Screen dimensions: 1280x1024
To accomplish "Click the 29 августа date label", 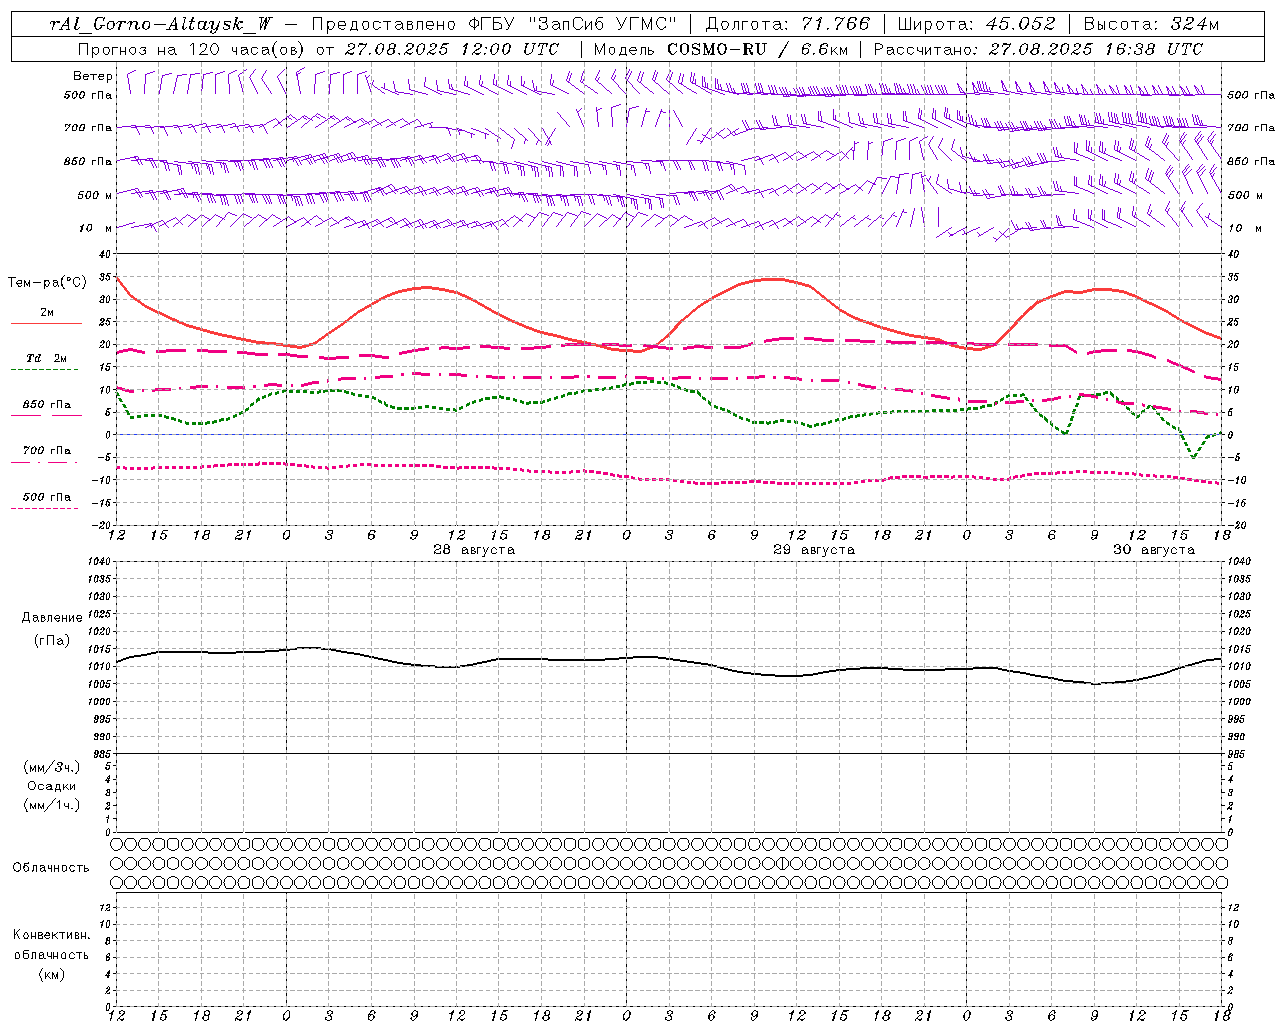I will pyautogui.click(x=814, y=550).
